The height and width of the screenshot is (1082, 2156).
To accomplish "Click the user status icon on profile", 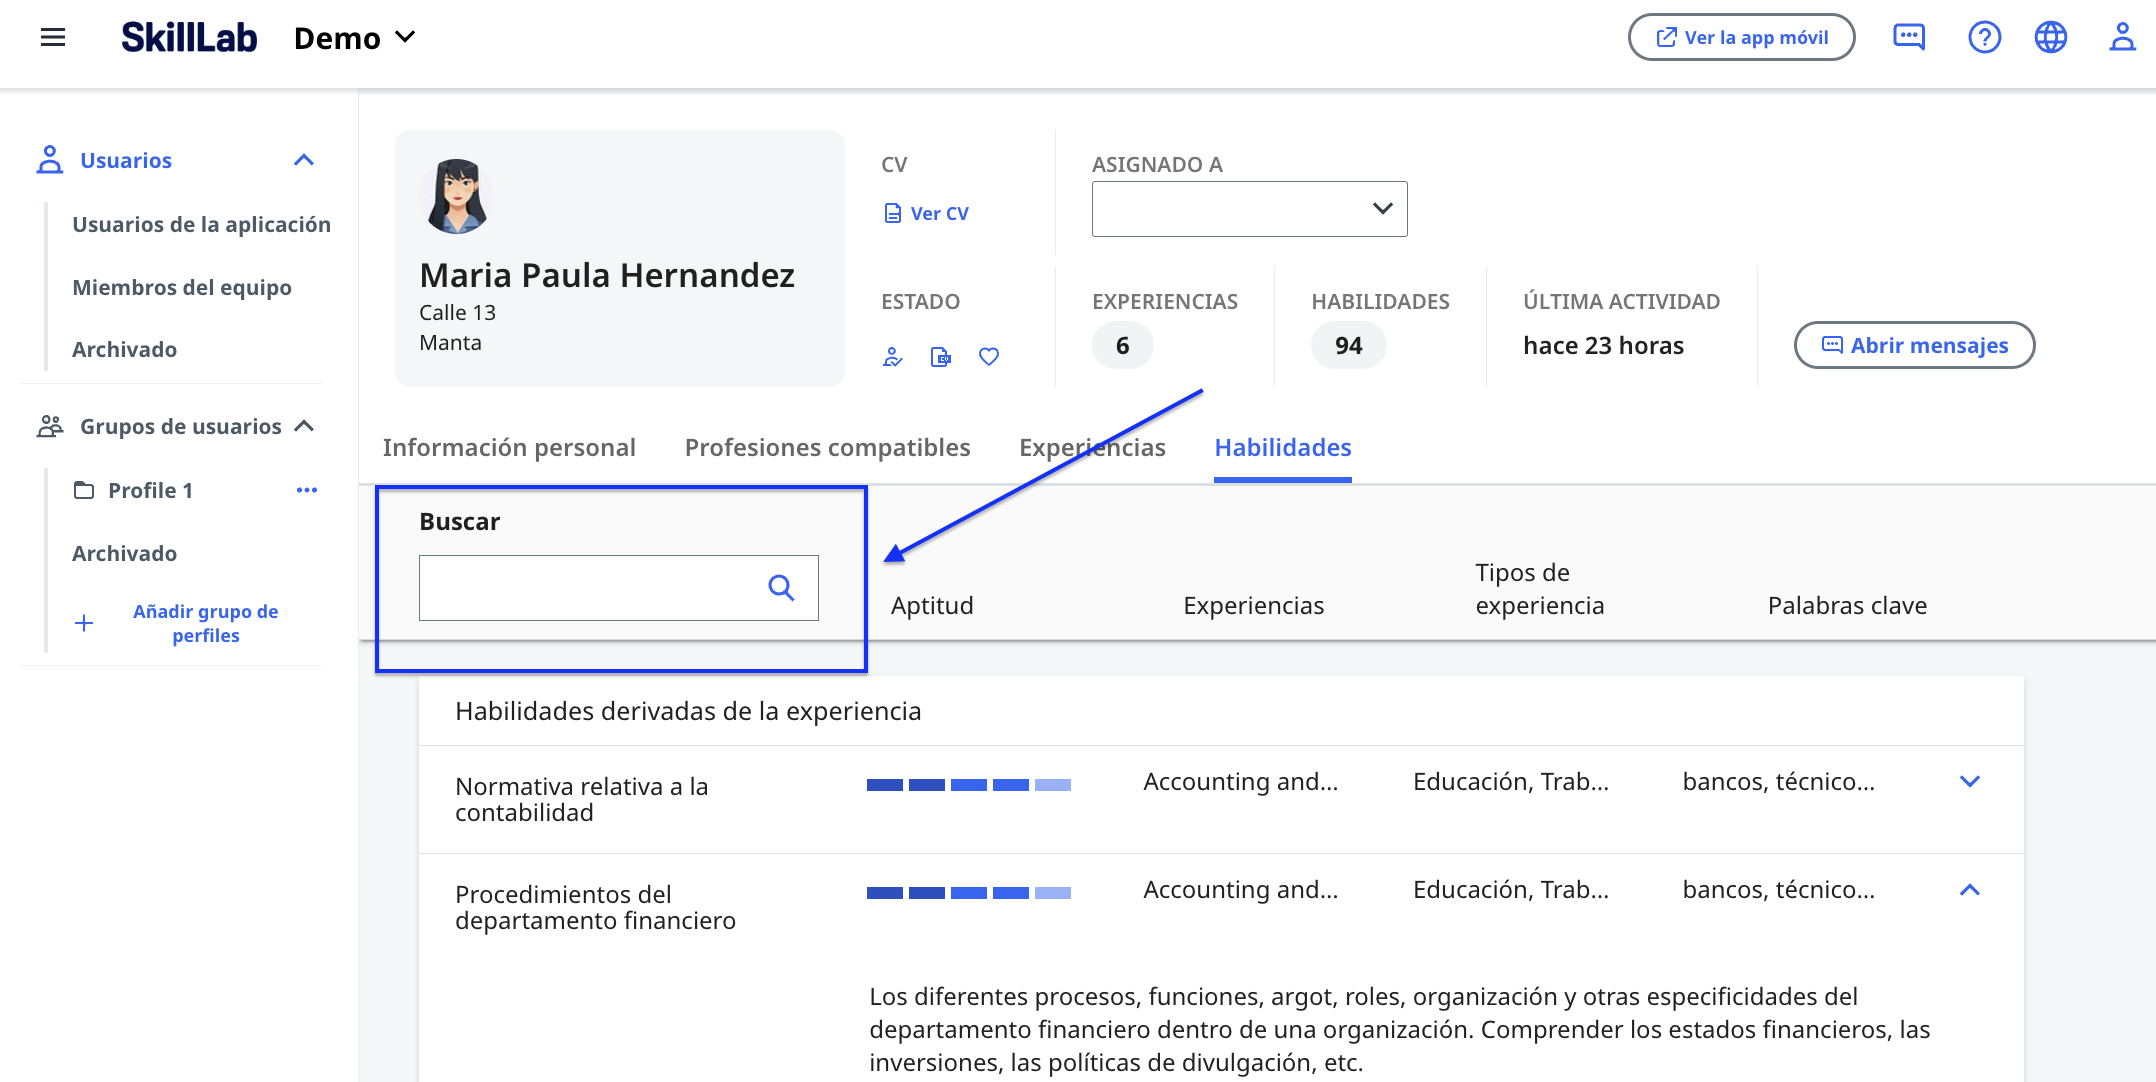I will coord(892,355).
